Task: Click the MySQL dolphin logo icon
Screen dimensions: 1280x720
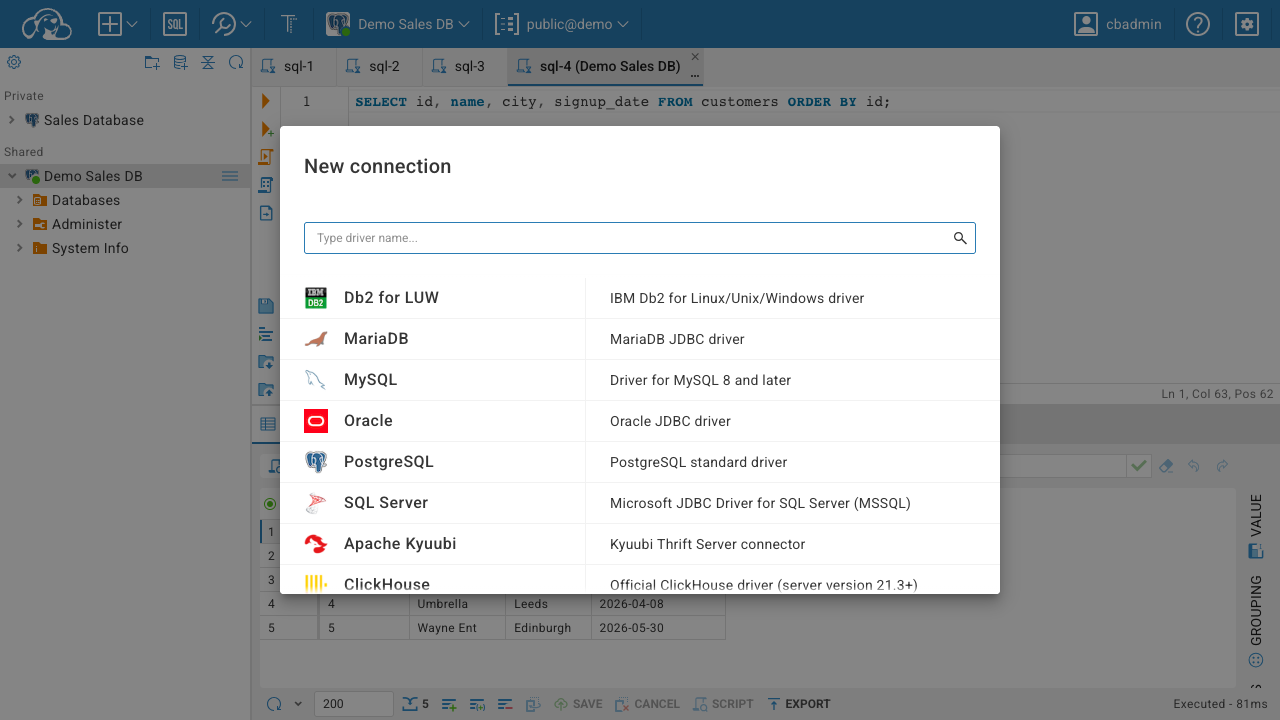Action: (316, 380)
